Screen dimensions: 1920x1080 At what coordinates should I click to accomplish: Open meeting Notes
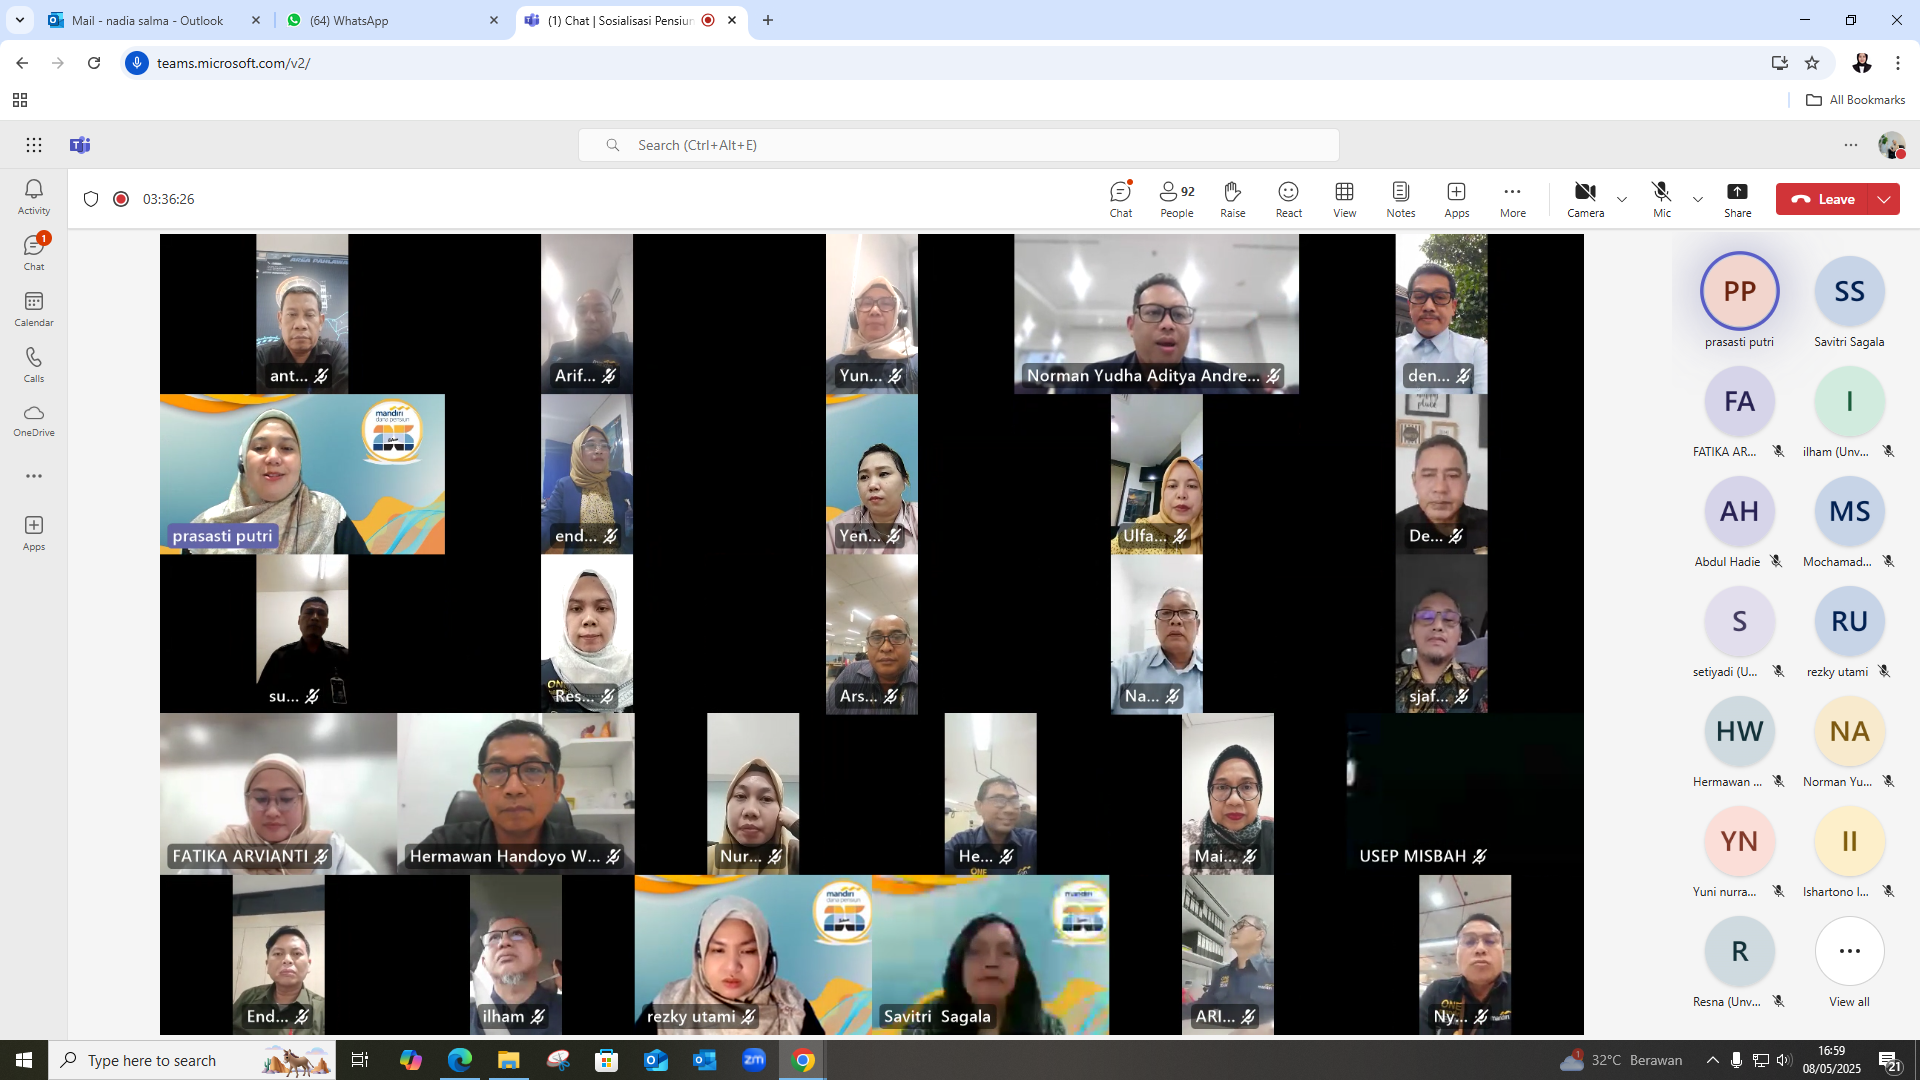[x=1401, y=199]
